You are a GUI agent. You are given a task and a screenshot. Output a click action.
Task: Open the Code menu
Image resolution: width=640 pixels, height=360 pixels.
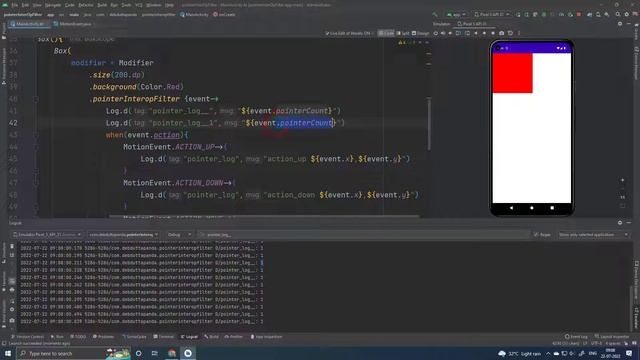(x=70, y=5)
